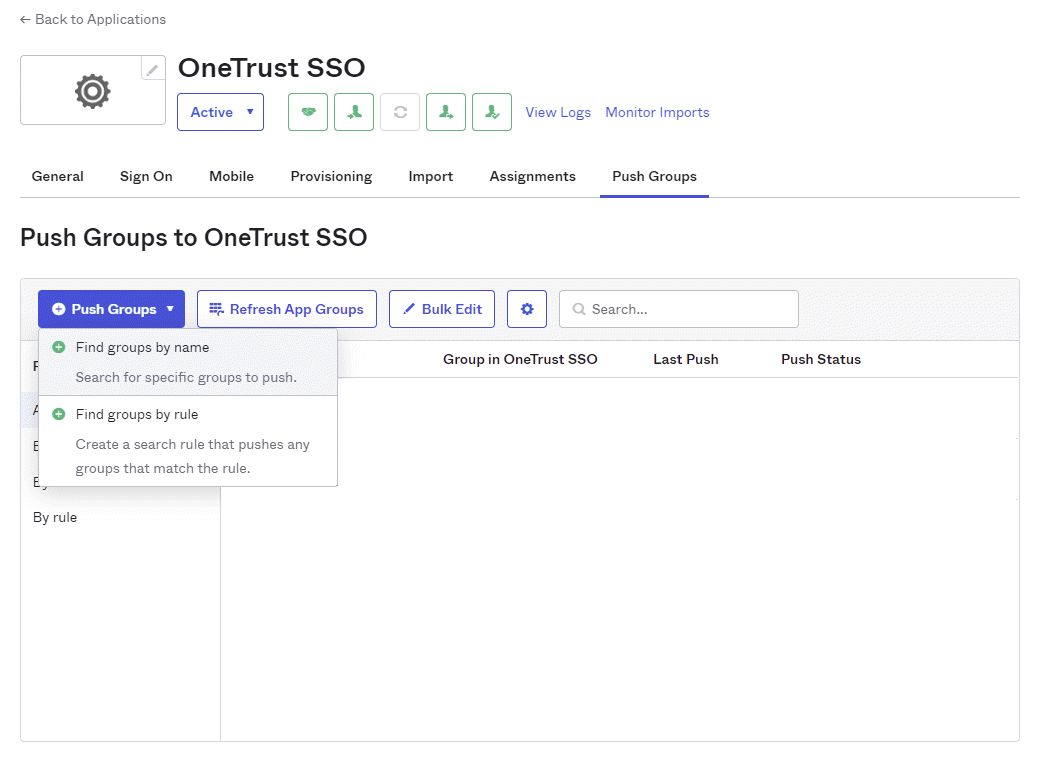Click the person with checkmark icon button
The width and height of the screenshot is (1038, 762).
point(492,112)
